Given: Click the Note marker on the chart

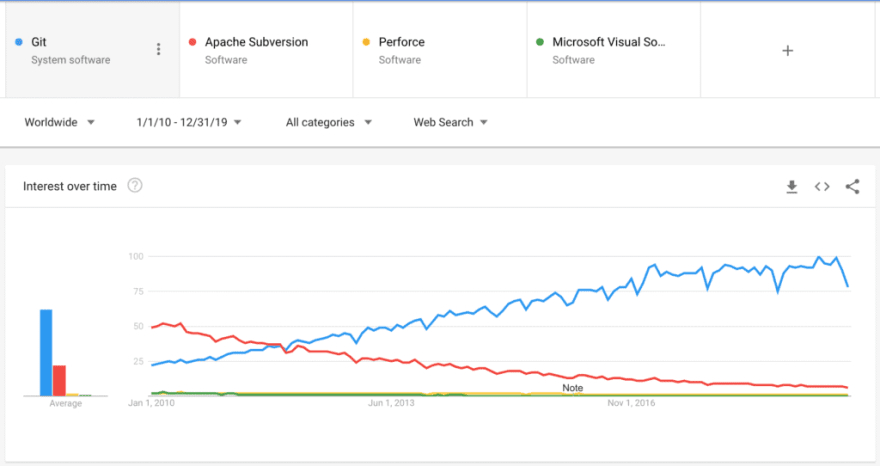Looking at the screenshot, I should point(572,388).
